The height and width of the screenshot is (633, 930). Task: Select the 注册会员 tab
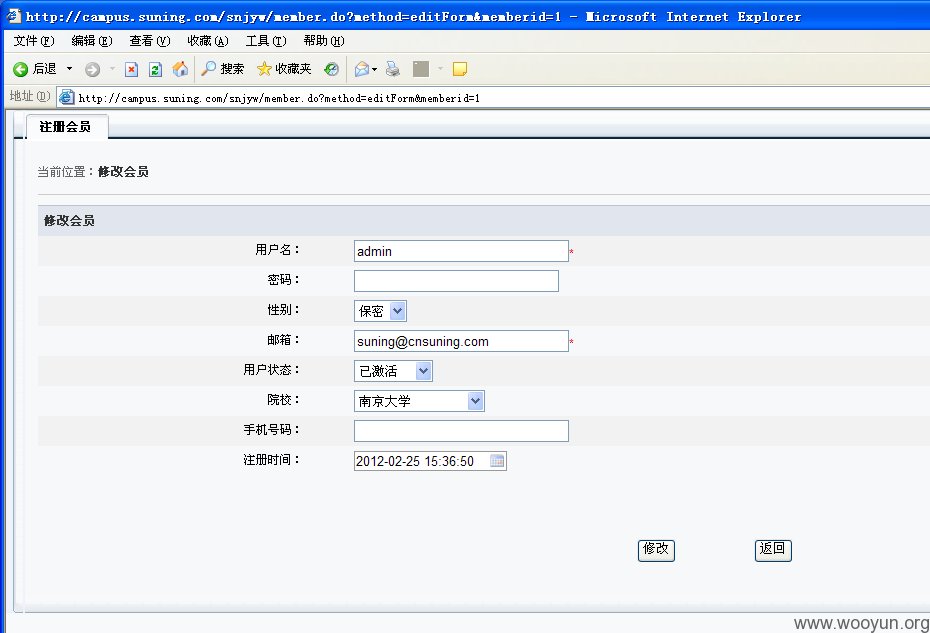pos(66,126)
